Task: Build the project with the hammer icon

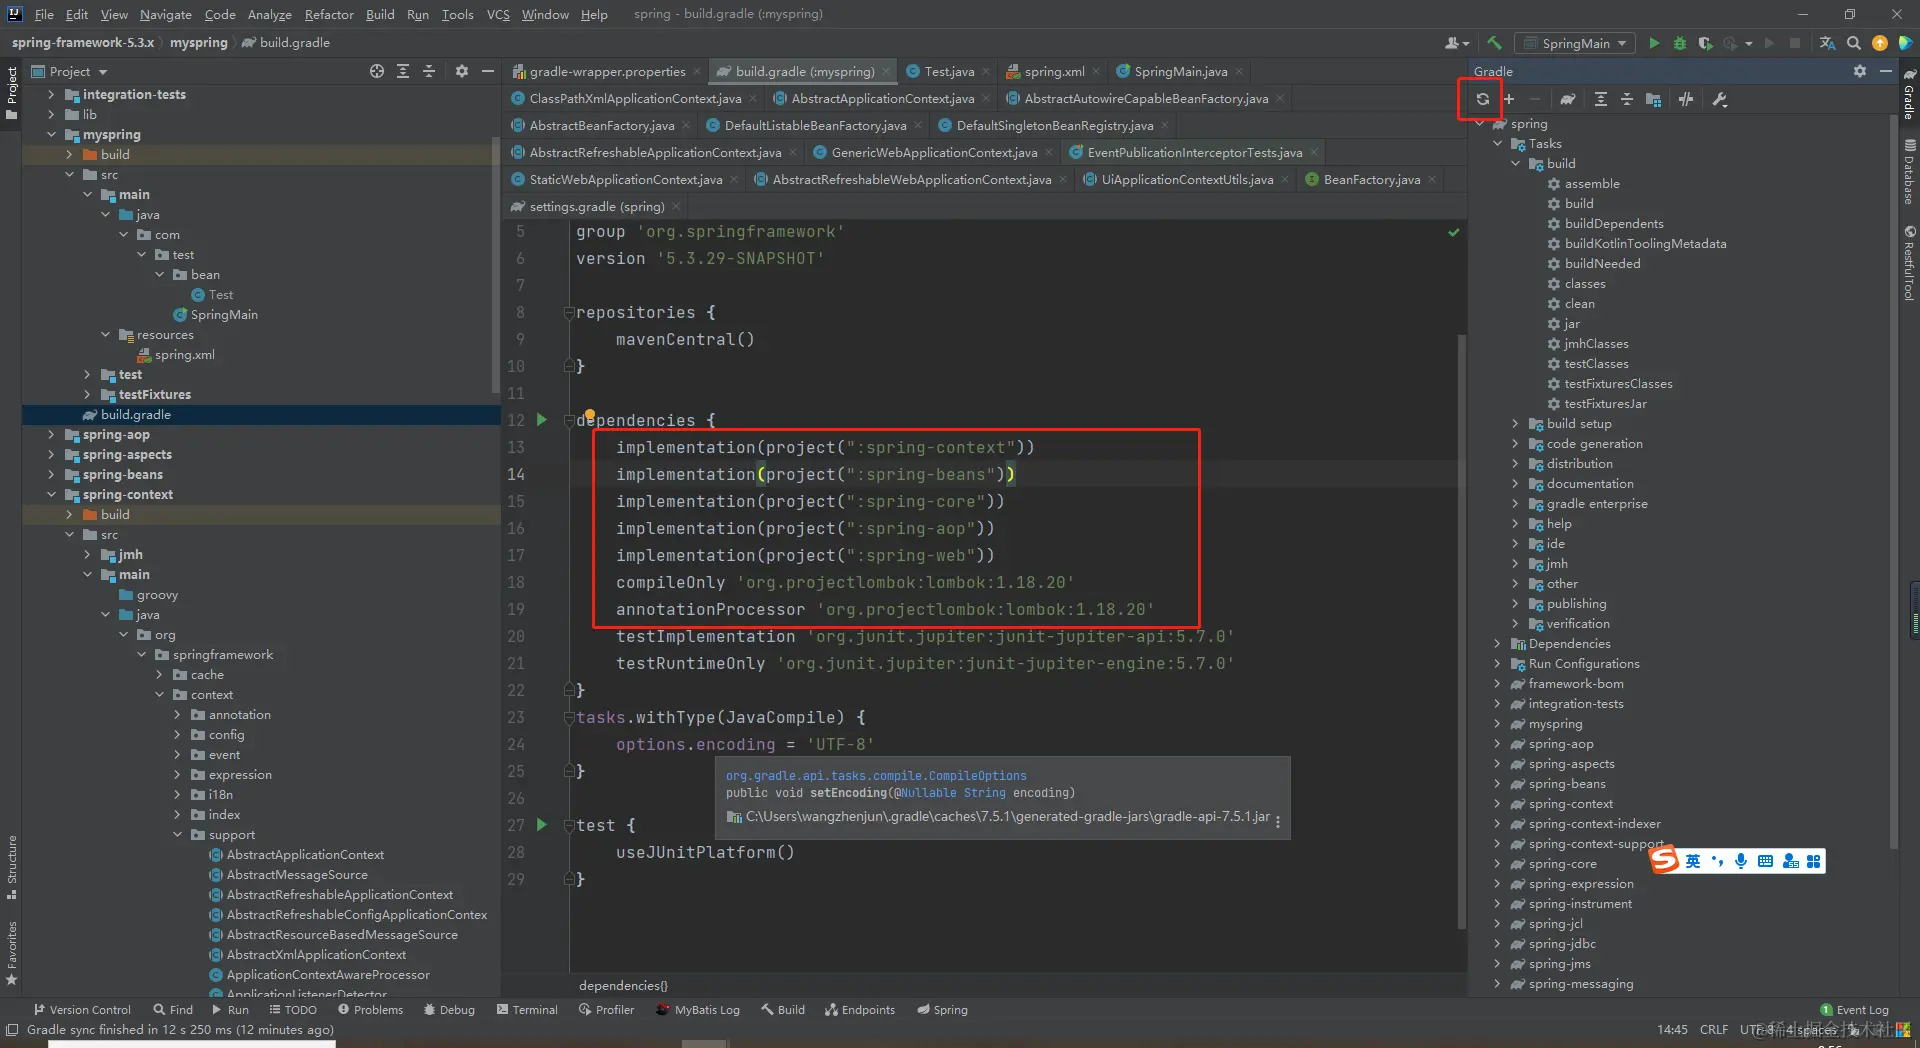Action: pyautogui.click(x=1494, y=43)
